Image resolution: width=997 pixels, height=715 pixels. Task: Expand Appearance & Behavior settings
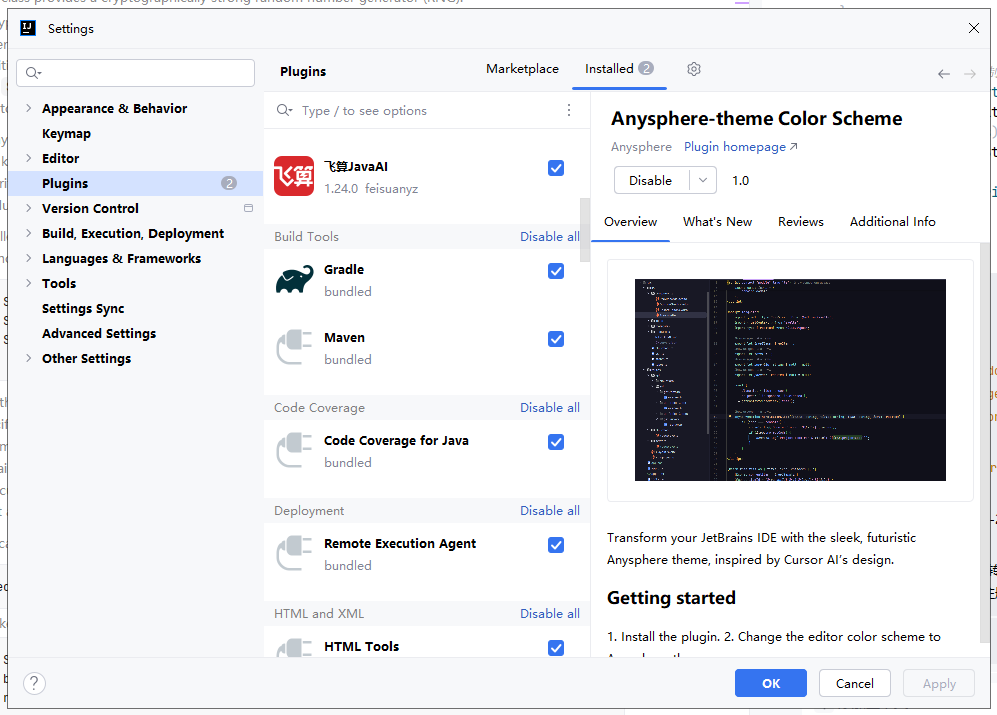click(x=29, y=108)
